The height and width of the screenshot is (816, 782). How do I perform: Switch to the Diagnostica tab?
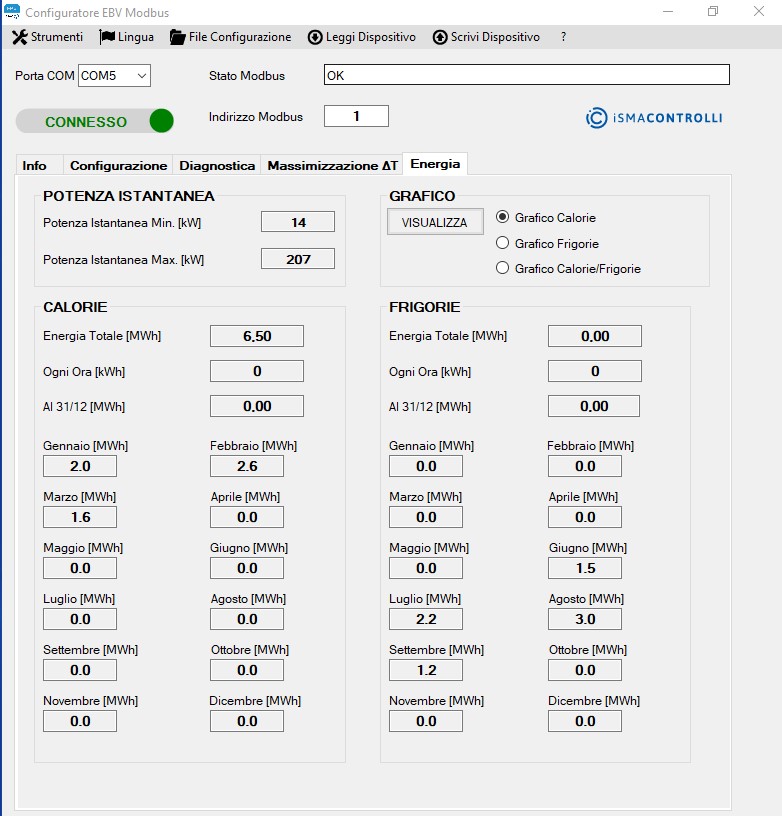click(x=217, y=165)
